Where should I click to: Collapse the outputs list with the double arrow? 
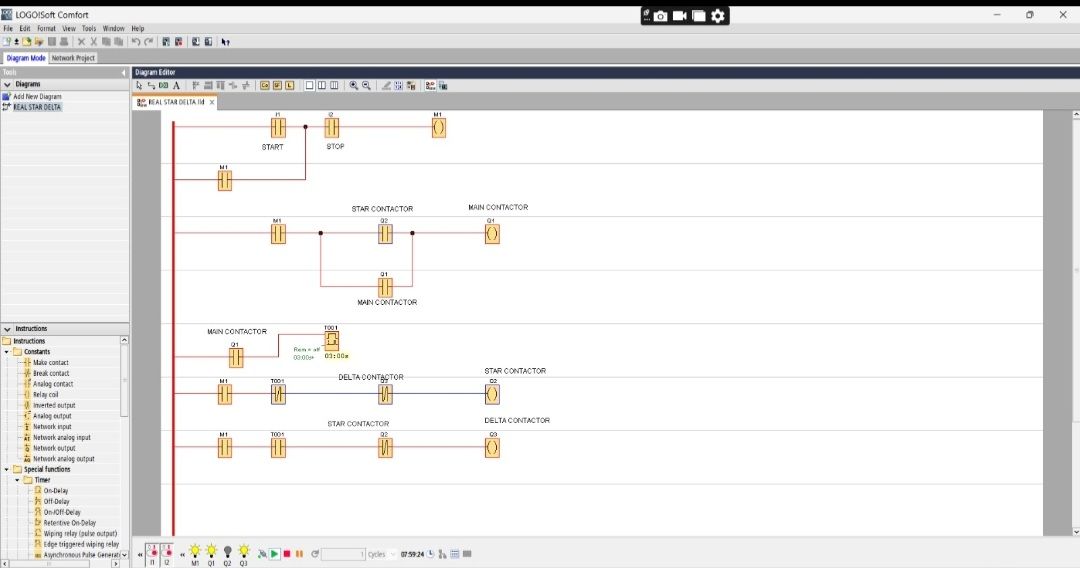[183, 554]
